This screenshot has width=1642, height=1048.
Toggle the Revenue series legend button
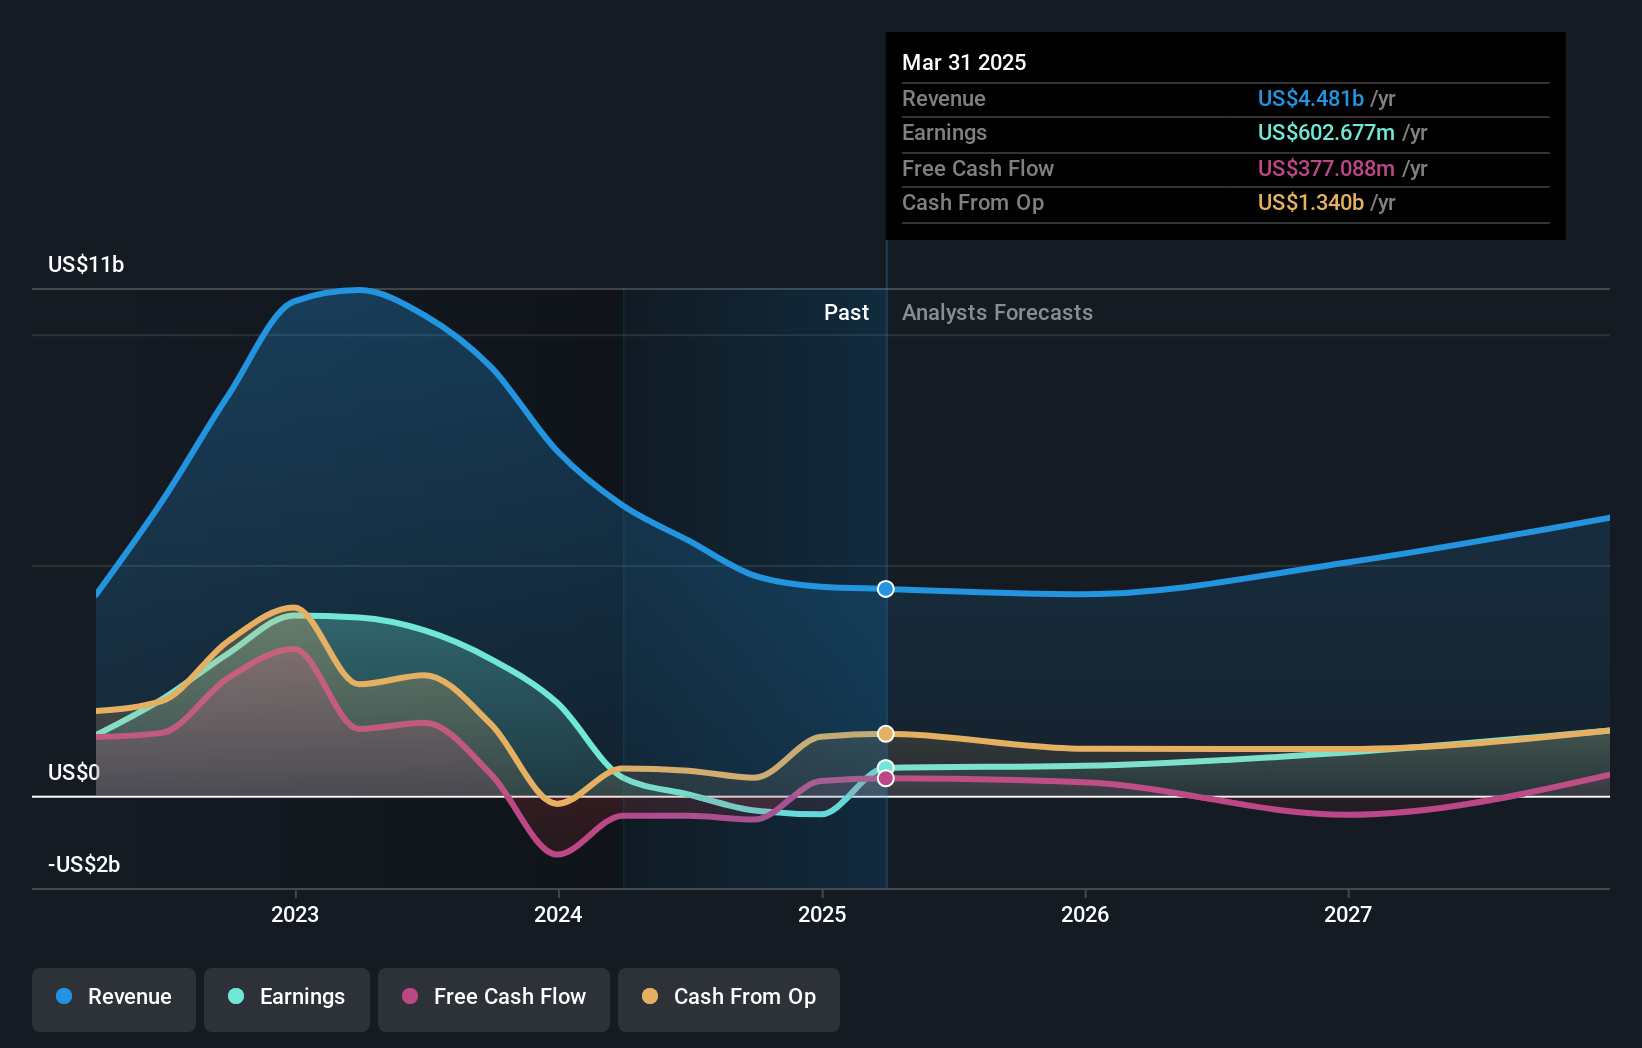[114, 999]
